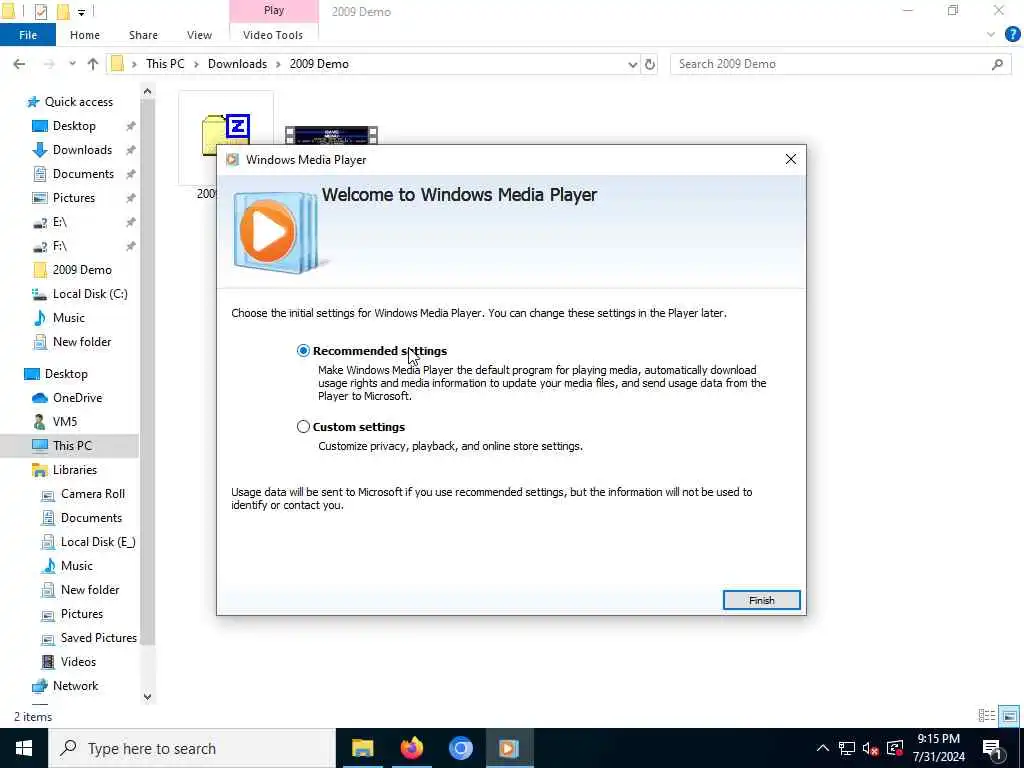Open Explorer help question mark icon
The height and width of the screenshot is (768, 1024).
[x=1012, y=35]
